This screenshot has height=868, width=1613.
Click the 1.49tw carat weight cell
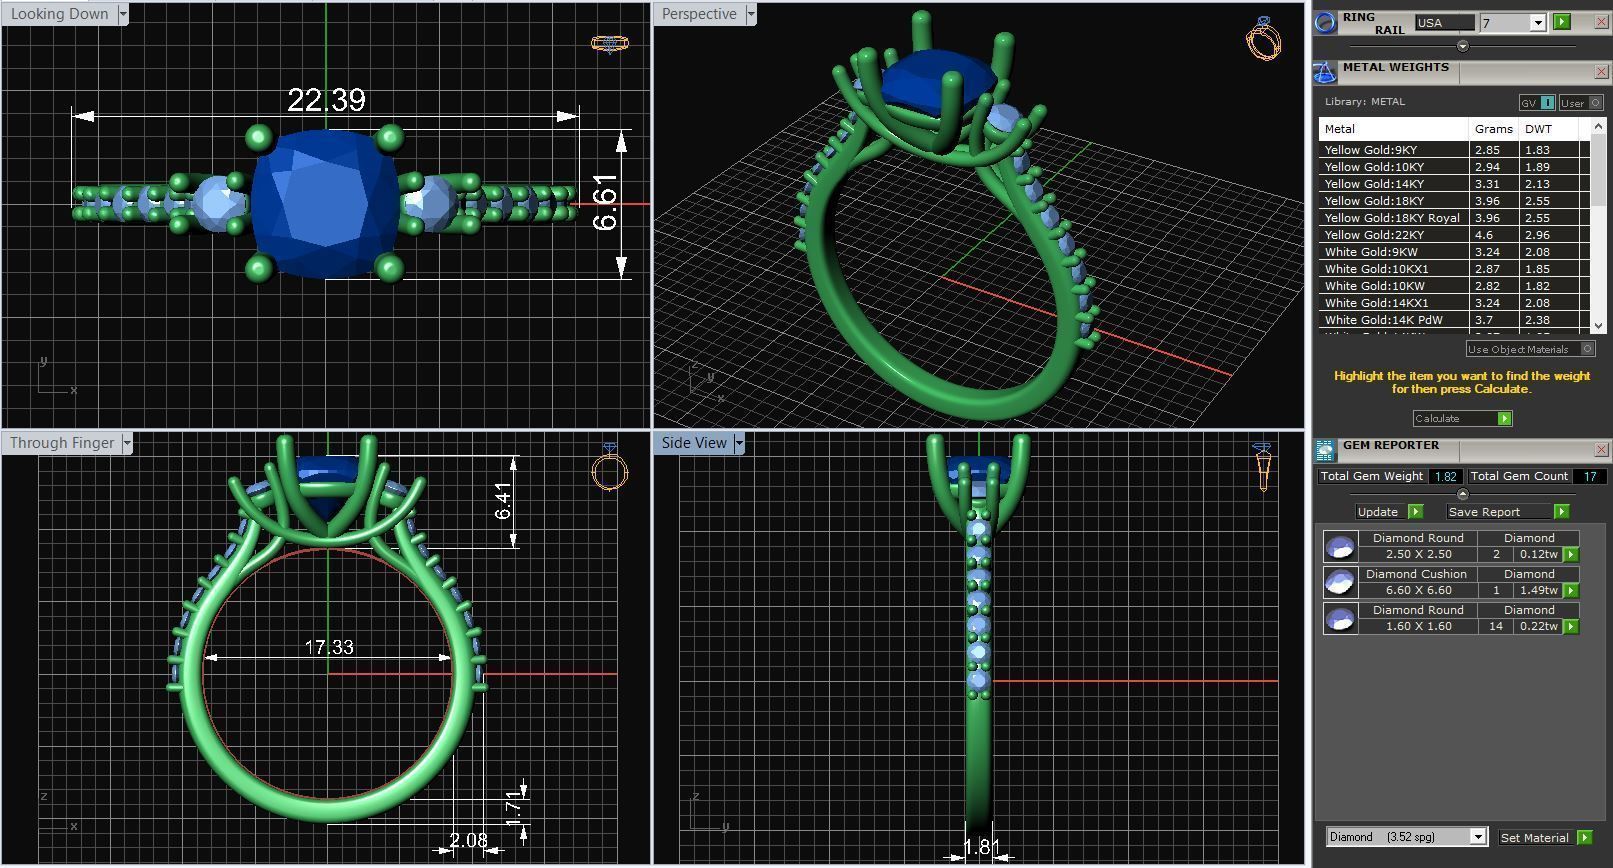[1538, 590]
